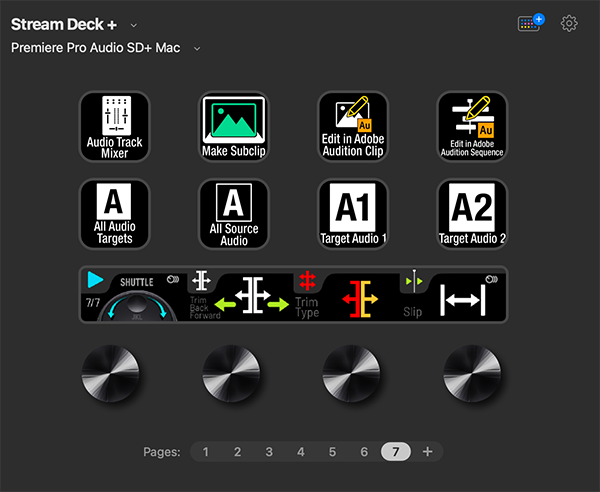Click the Edit in Adobe Audition Clip key
Image resolution: width=600 pixels, height=492 pixels.
click(353, 127)
